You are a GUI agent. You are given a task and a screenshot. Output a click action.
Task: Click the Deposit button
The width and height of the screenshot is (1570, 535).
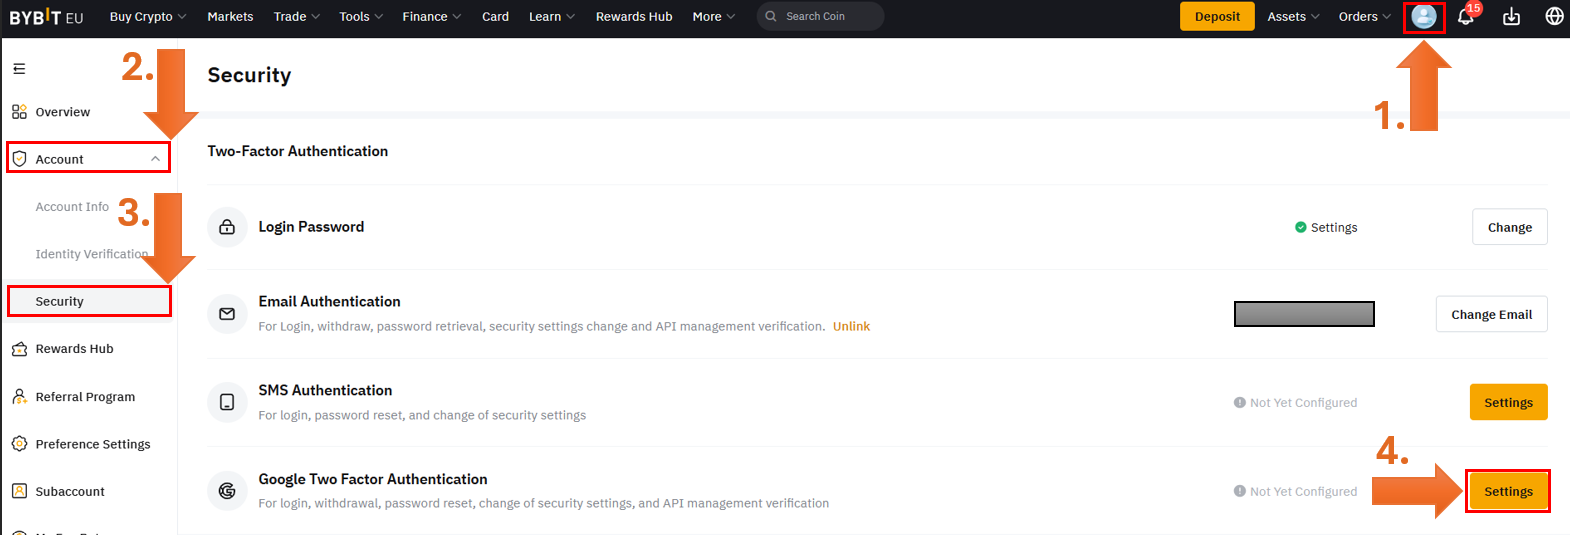click(1216, 17)
